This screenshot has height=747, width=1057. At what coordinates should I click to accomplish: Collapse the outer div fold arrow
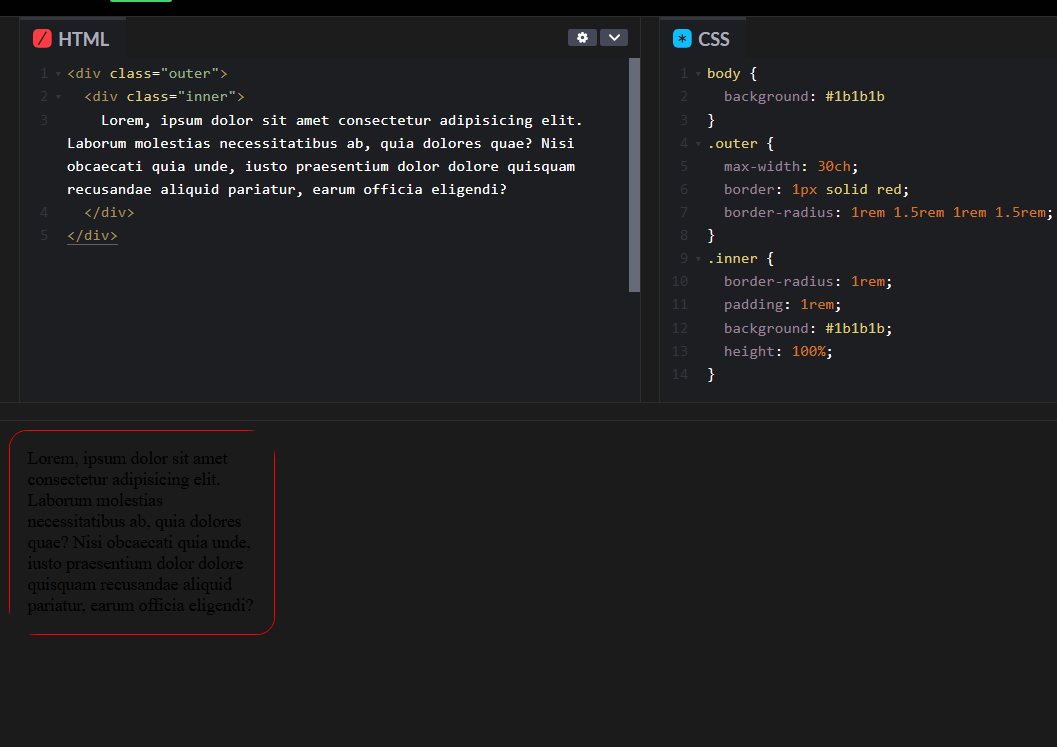coord(58,74)
